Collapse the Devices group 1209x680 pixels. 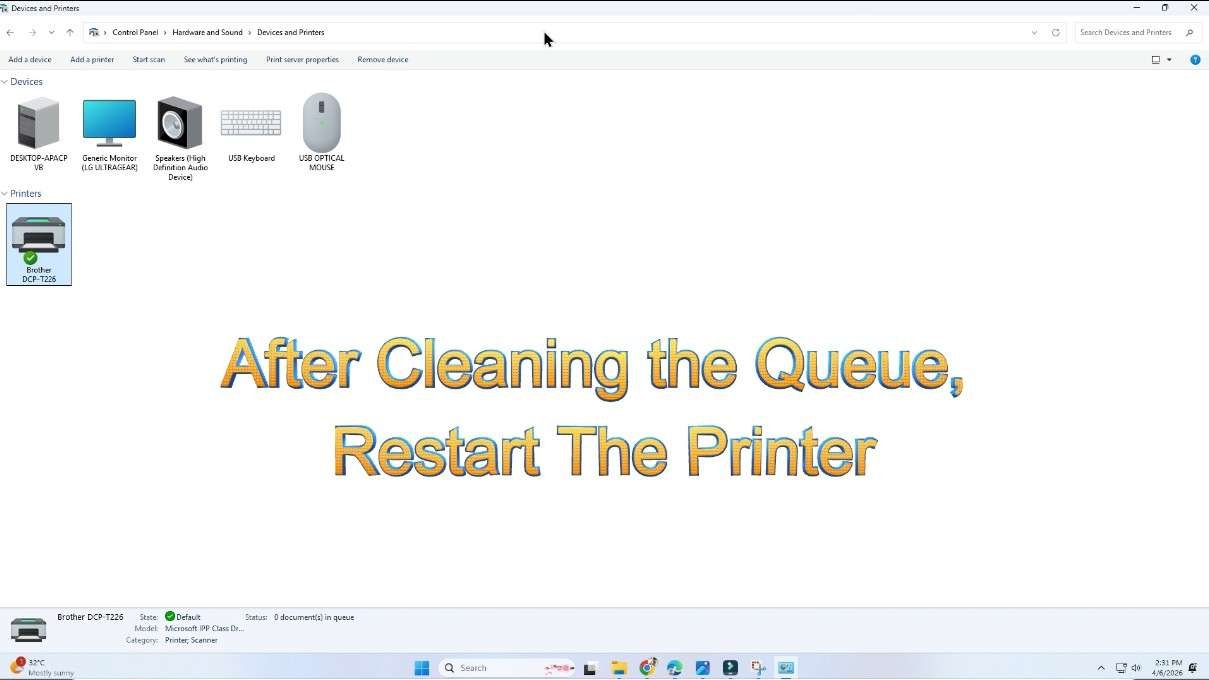click(x=4, y=82)
